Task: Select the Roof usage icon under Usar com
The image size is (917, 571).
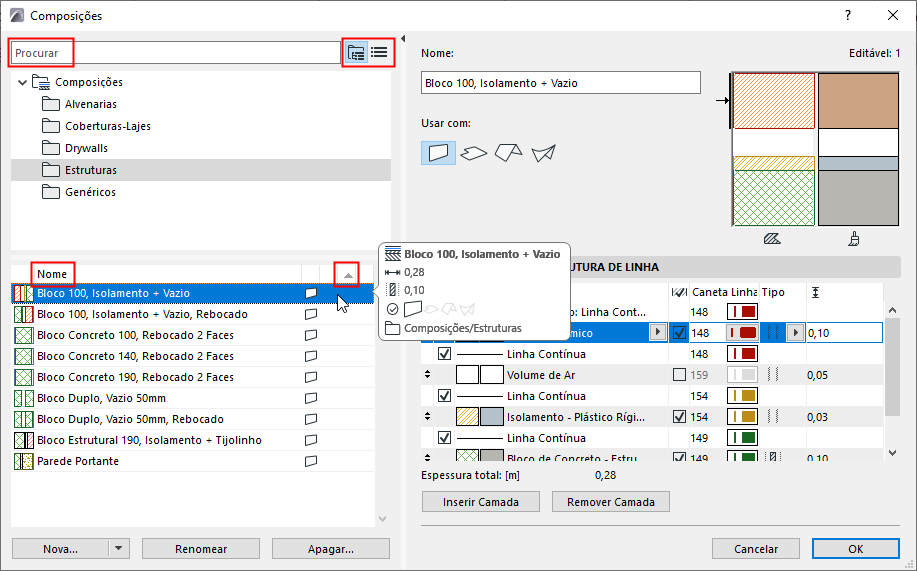Action: point(508,153)
